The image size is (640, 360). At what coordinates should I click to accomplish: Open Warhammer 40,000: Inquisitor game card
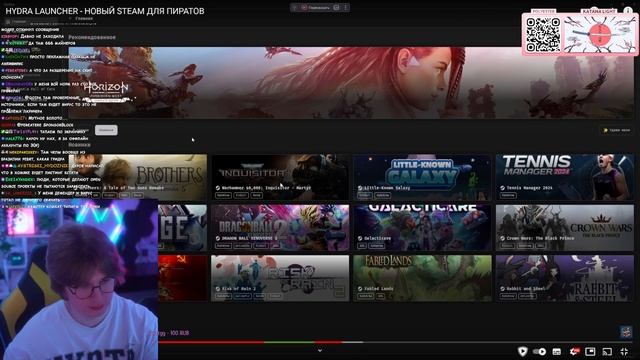(280, 177)
